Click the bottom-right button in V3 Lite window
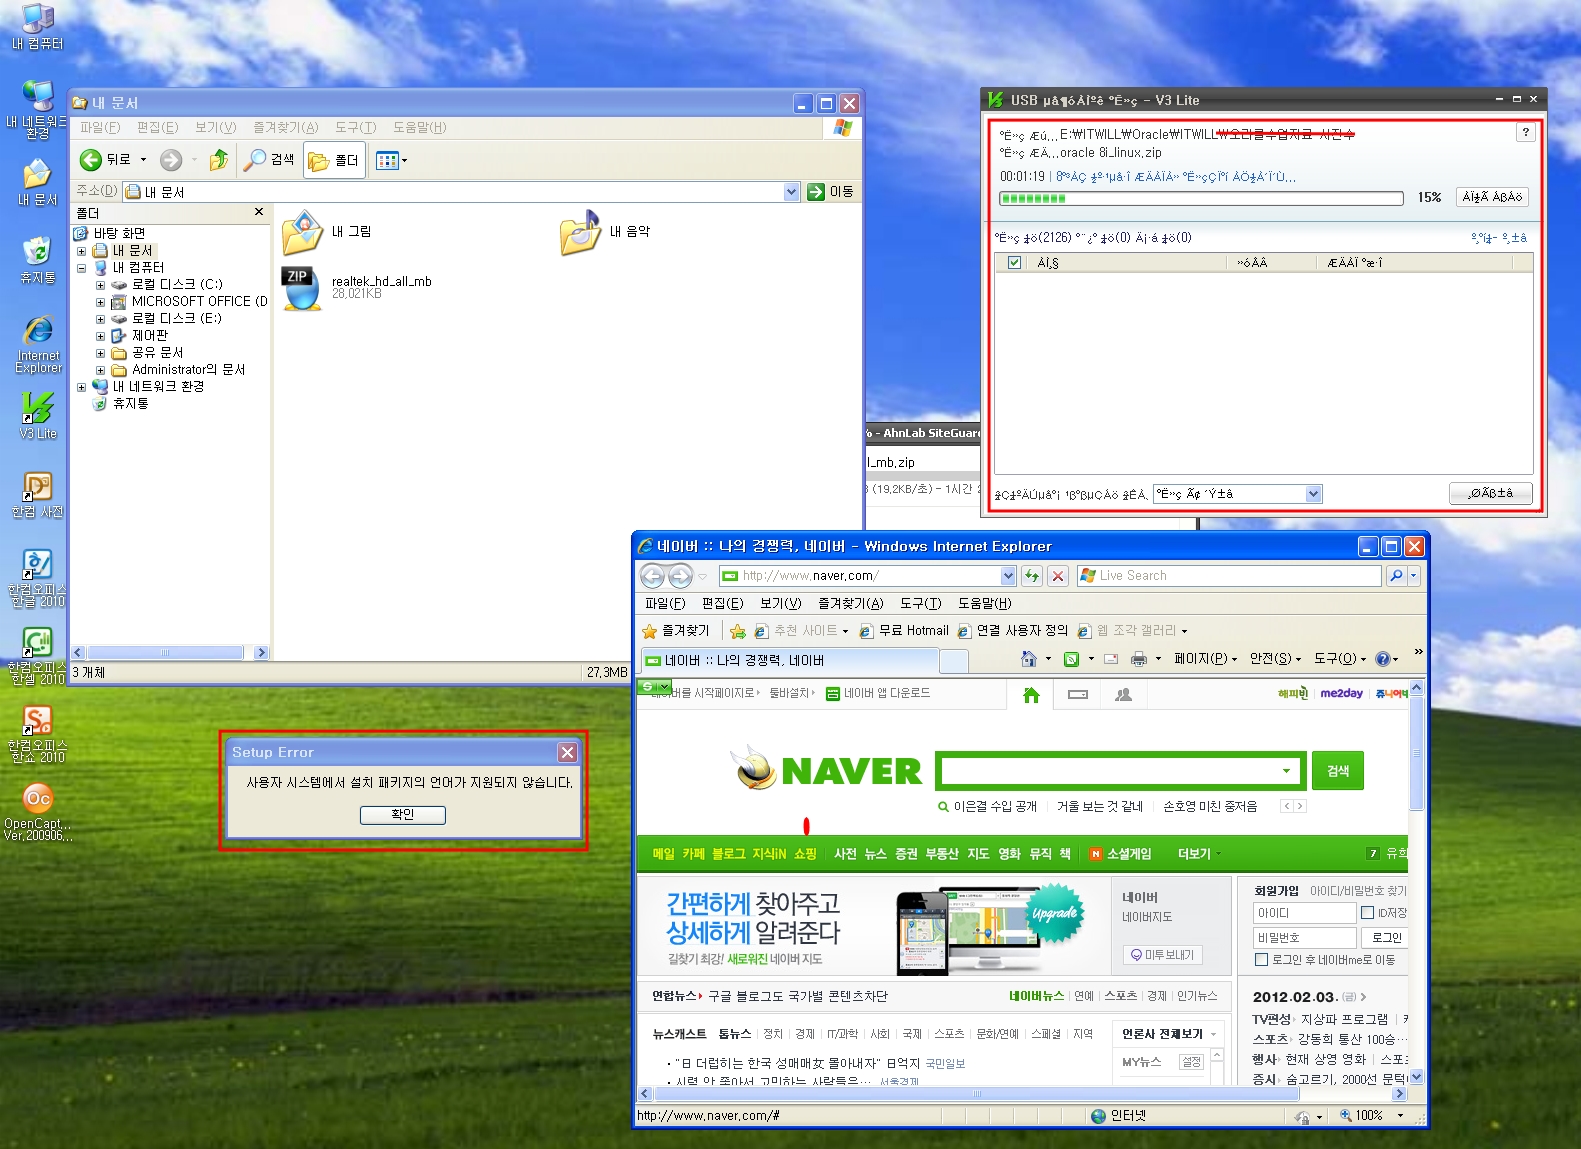 [1490, 493]
